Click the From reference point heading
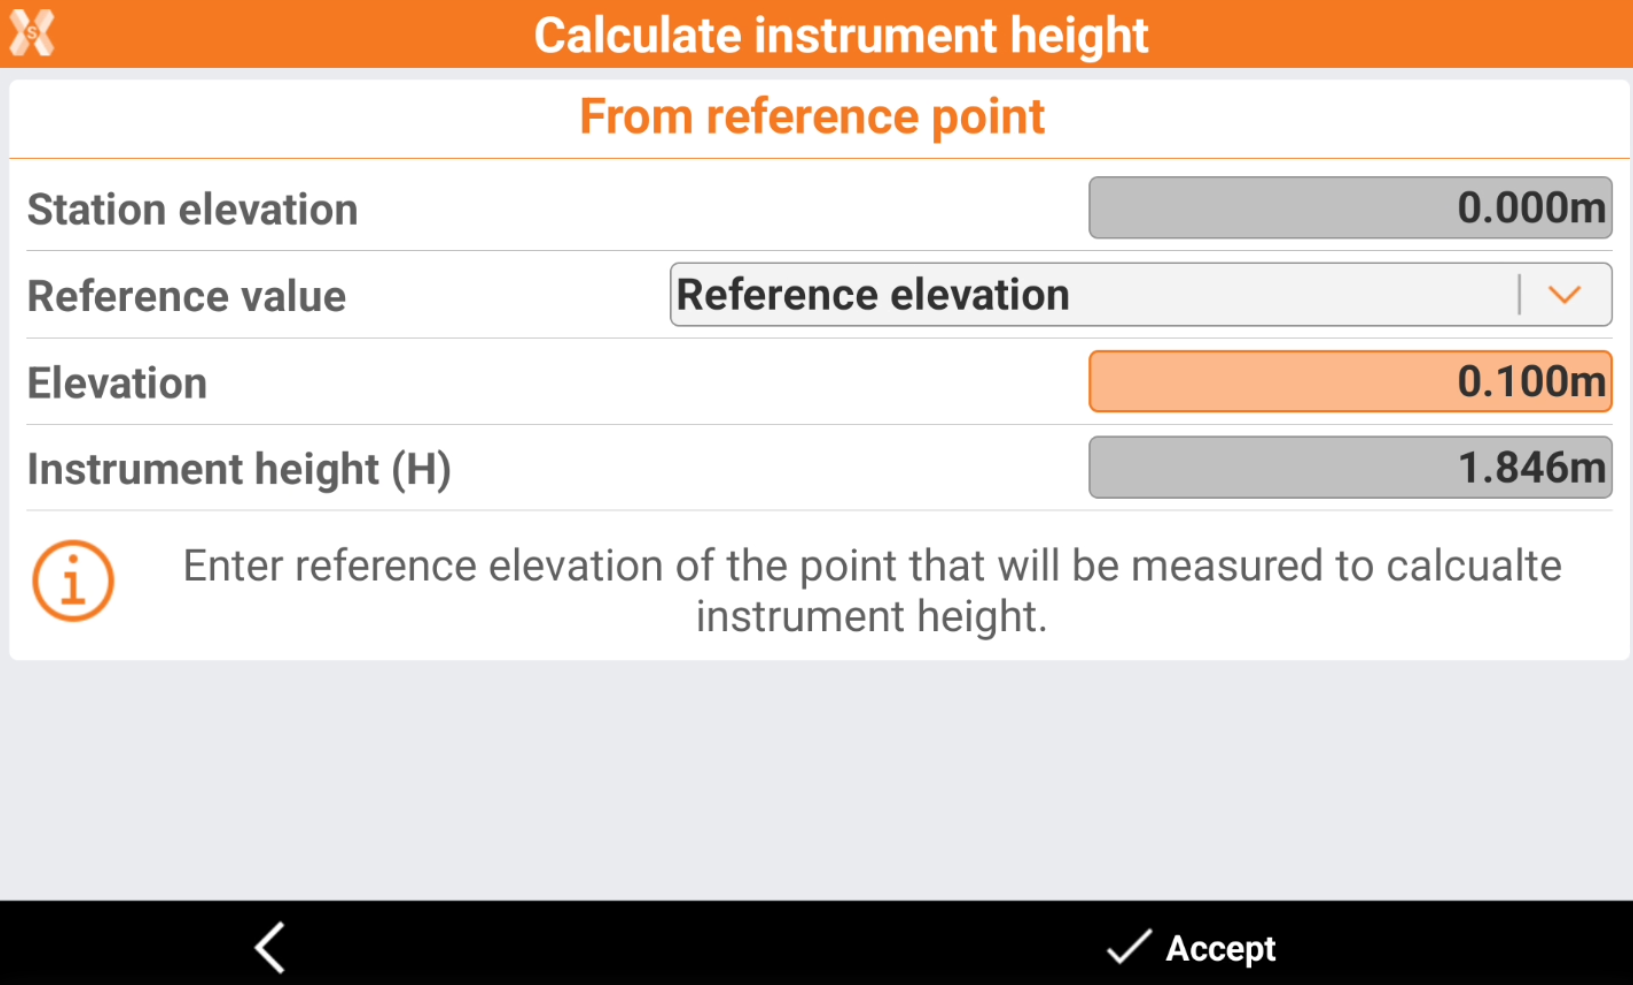This screenshot has width=1633, height=985. pyautogui.click(x=812, y=117)
